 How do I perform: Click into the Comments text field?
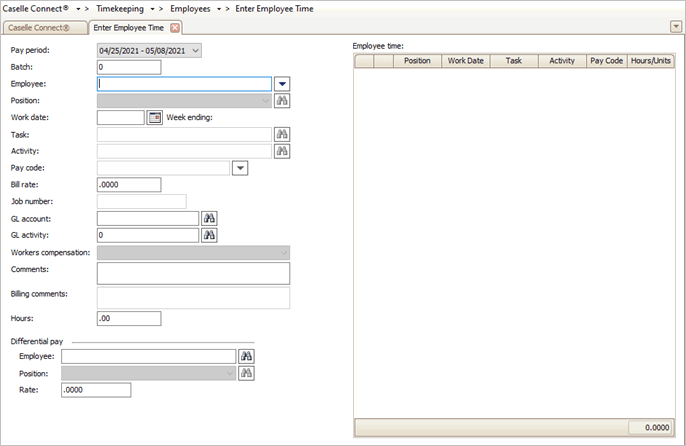click(193, 273)
